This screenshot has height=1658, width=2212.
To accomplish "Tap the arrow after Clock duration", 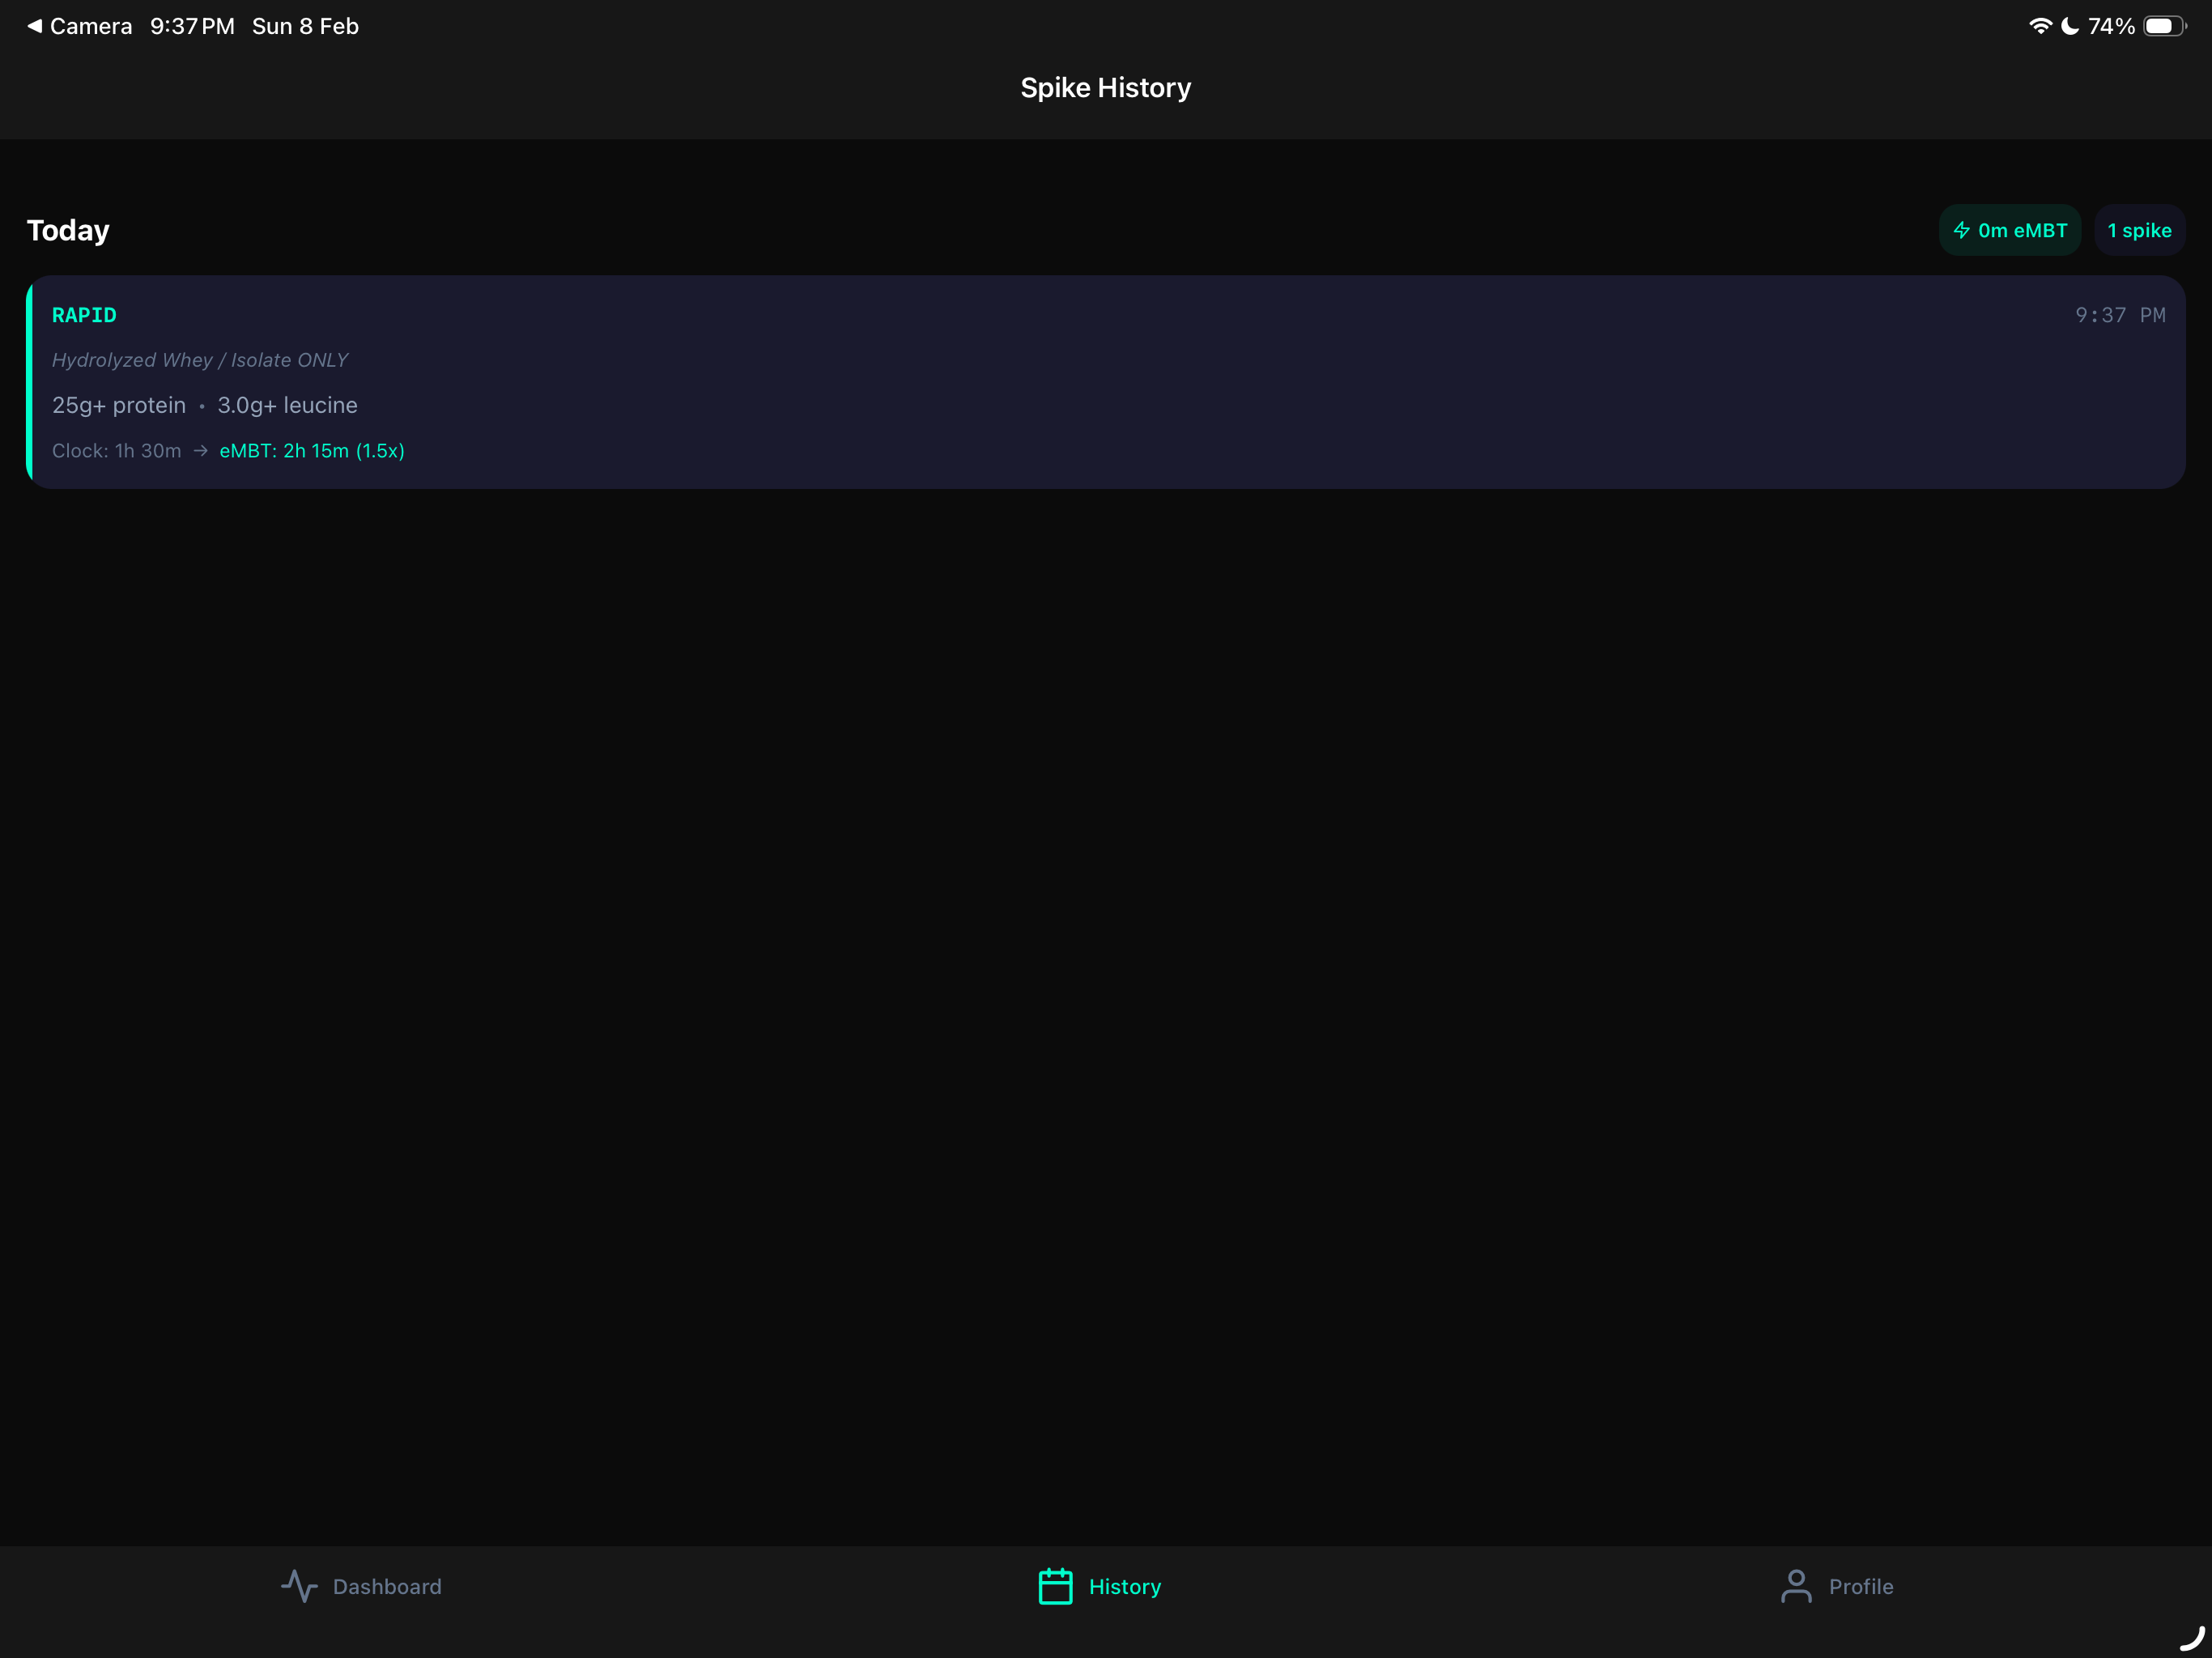I will tap(201, 451).
